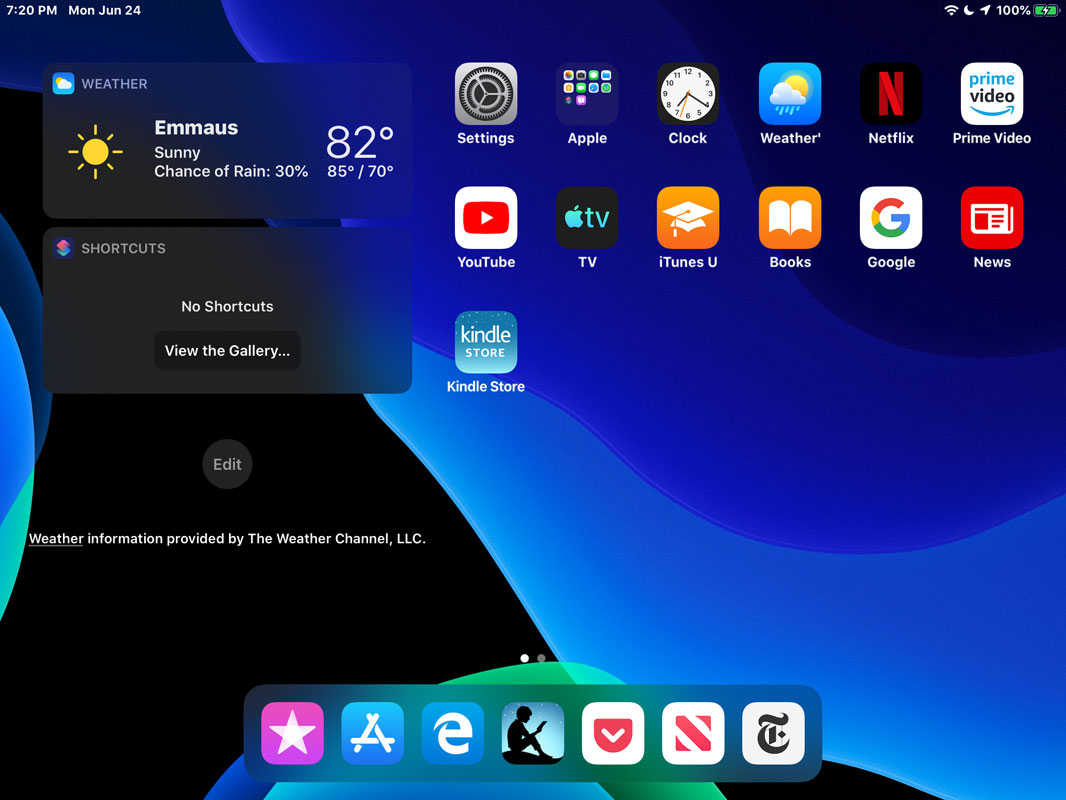Tap the Edit widgets button
Viewport: 1066px width, 800px height.
[x=227, y=464]
